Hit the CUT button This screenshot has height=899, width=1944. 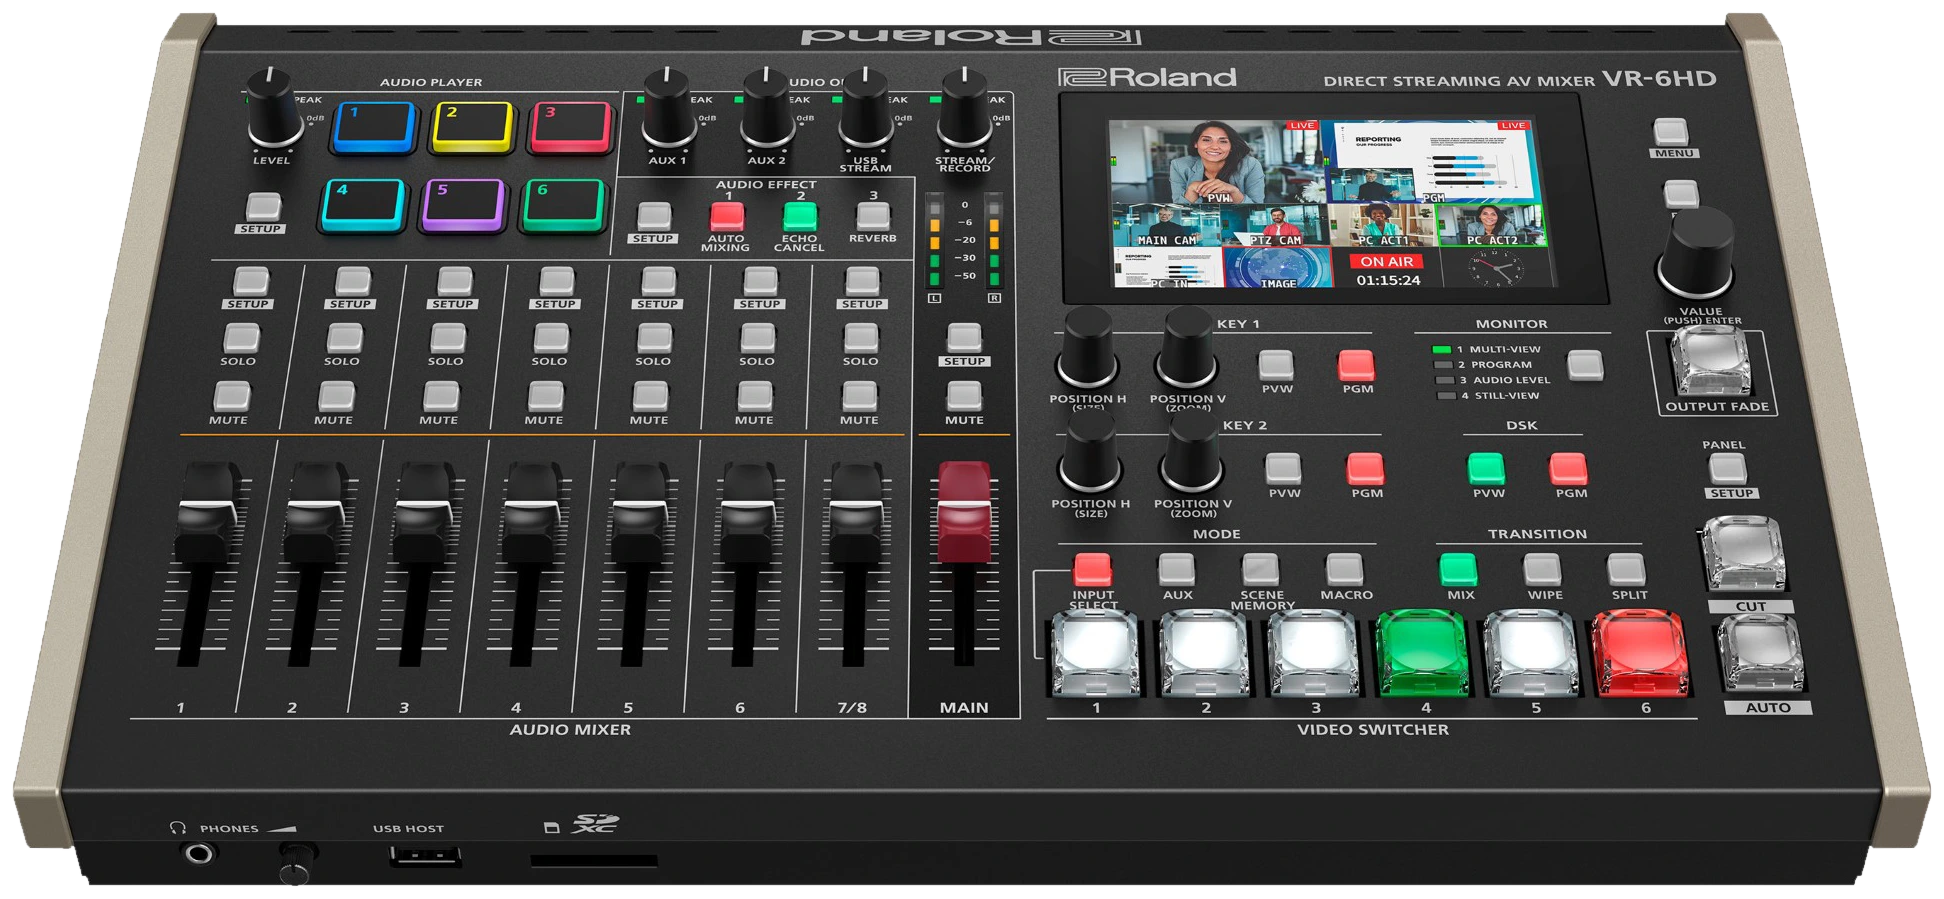coord(1745,554)
